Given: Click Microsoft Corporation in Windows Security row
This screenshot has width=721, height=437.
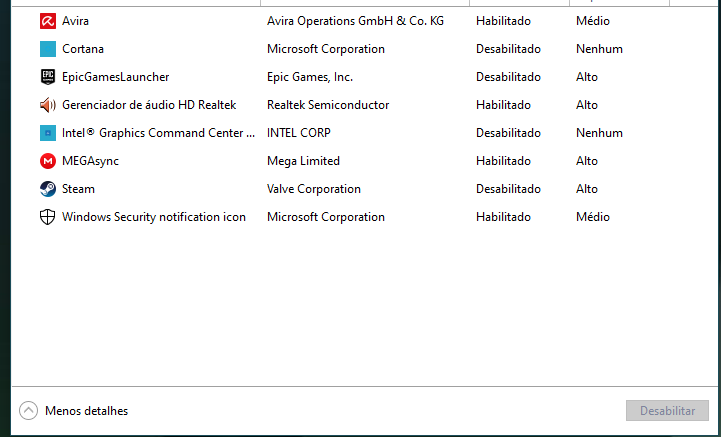Looking at the screenshot, I should [x=326, y=217].
